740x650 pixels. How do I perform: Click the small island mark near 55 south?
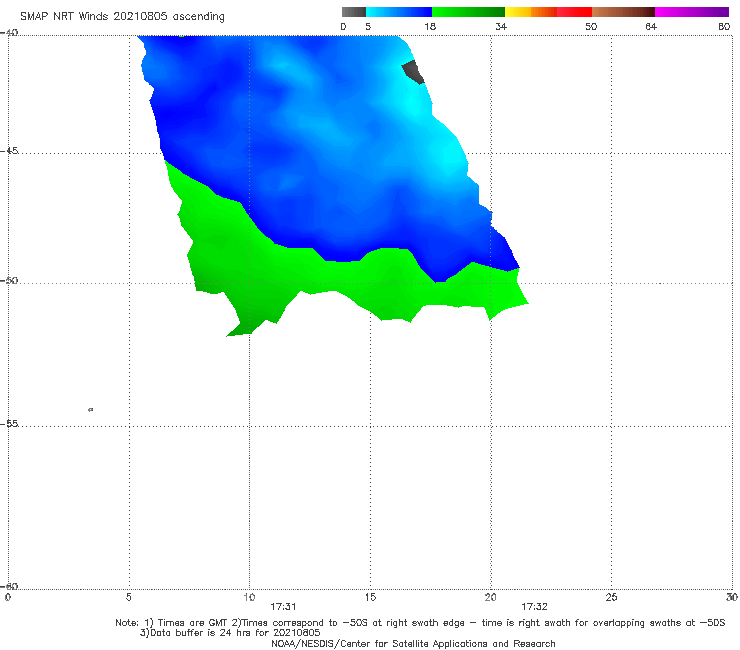click(x=91, y=409)
